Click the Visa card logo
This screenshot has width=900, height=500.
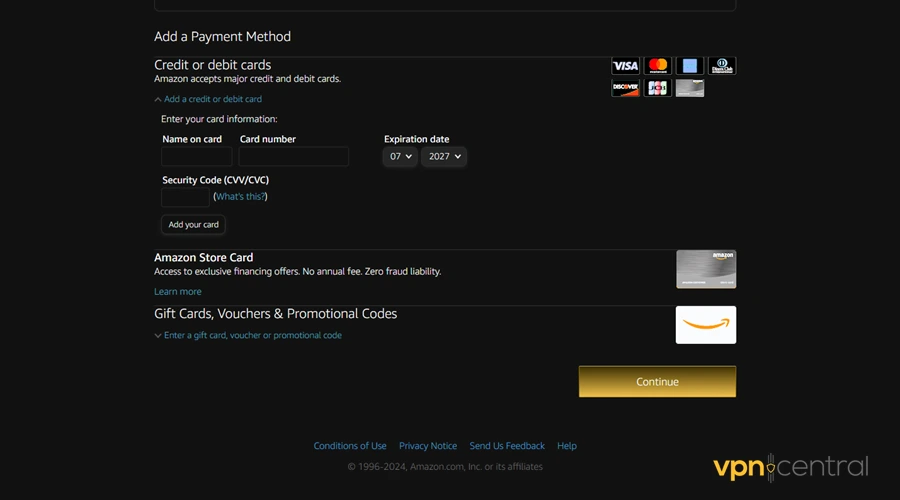625,66
